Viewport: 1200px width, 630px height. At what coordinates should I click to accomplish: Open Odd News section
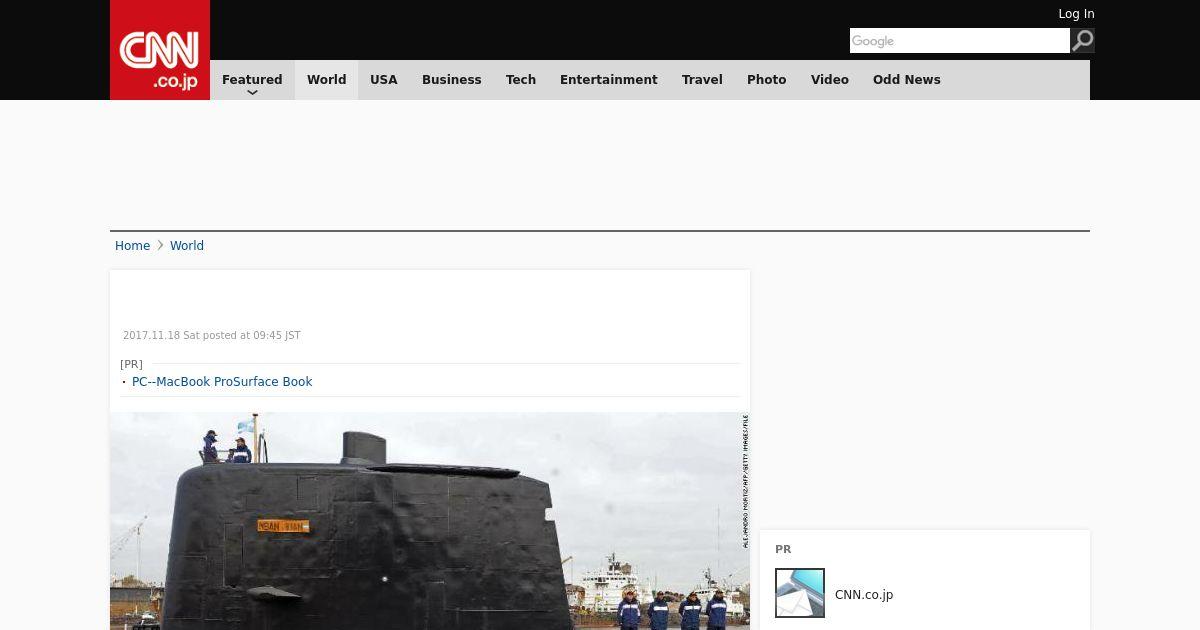point(907,80)
